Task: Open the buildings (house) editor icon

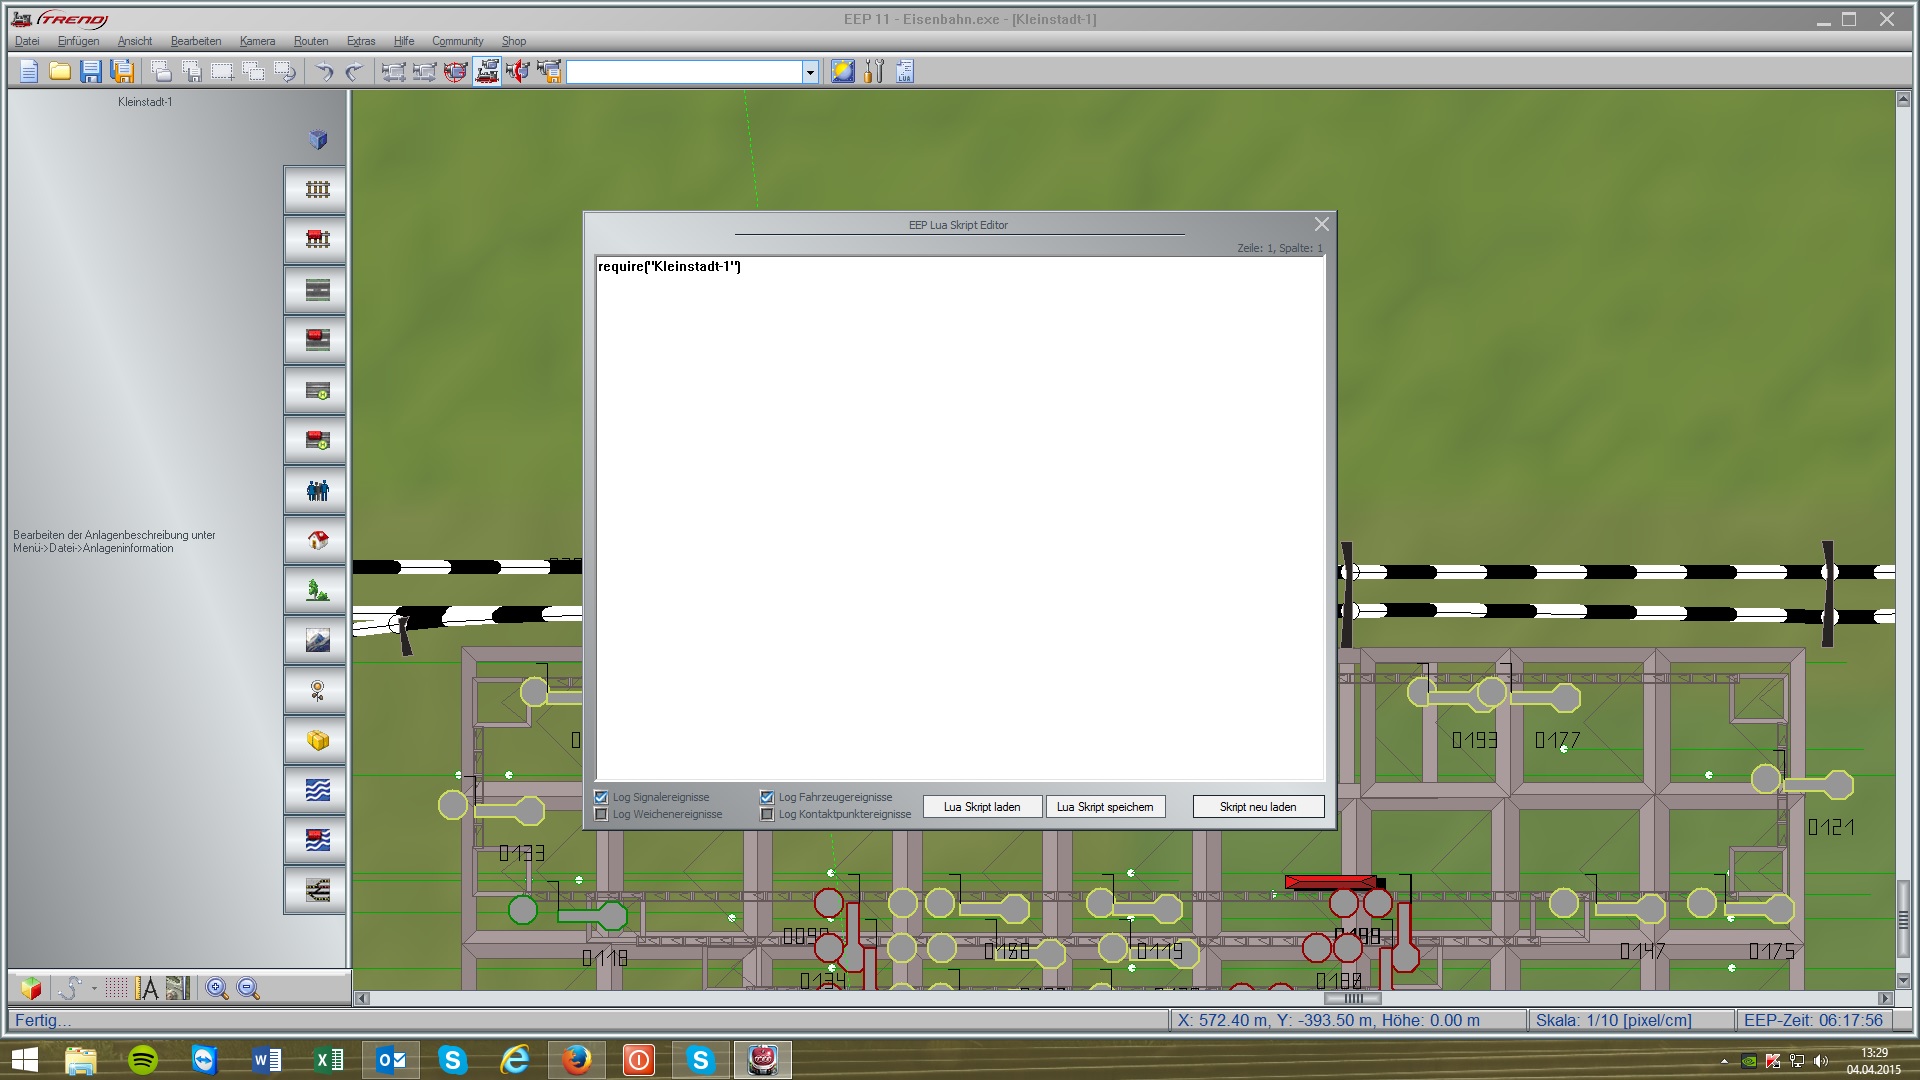Action: (317, 540)
